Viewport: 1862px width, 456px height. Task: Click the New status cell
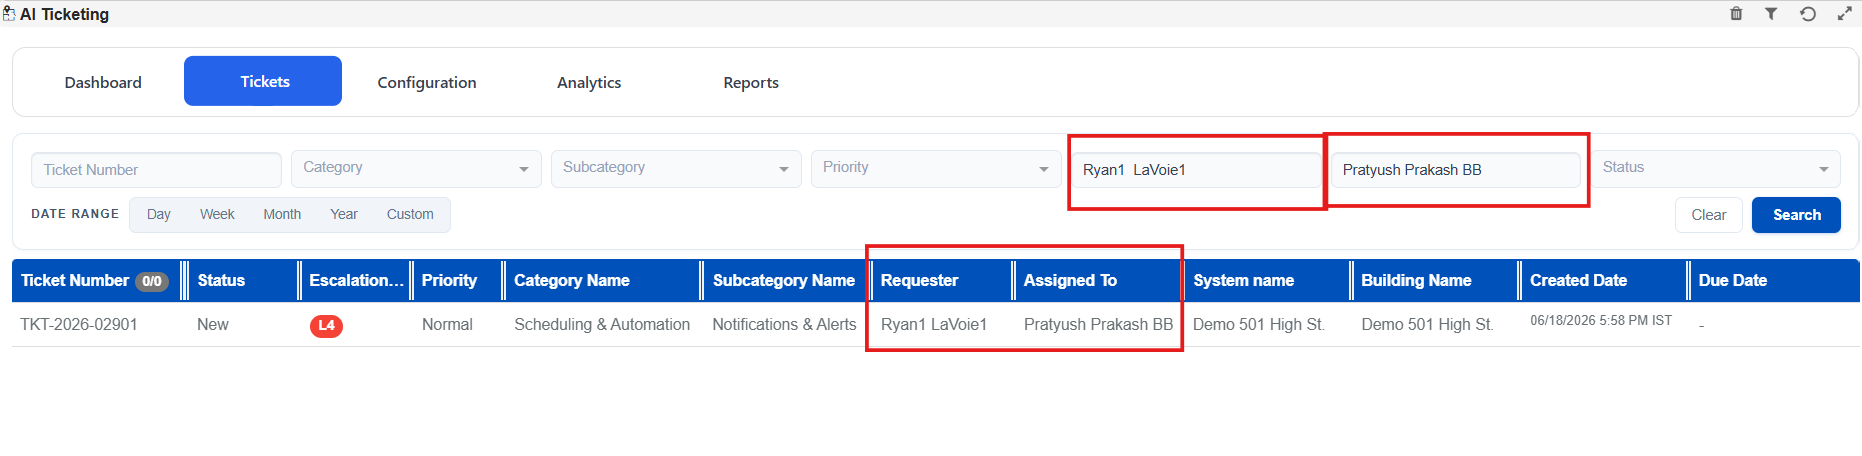[212, 325]
